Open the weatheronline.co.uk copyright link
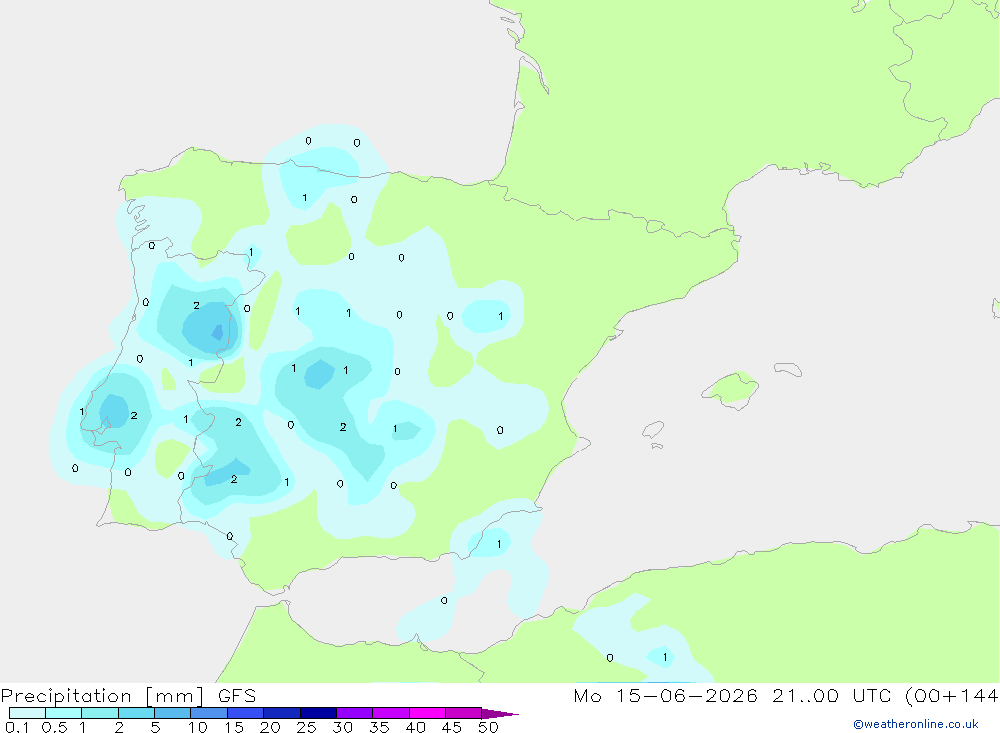This screenshot has height=733, width=1000. [915, 724]
